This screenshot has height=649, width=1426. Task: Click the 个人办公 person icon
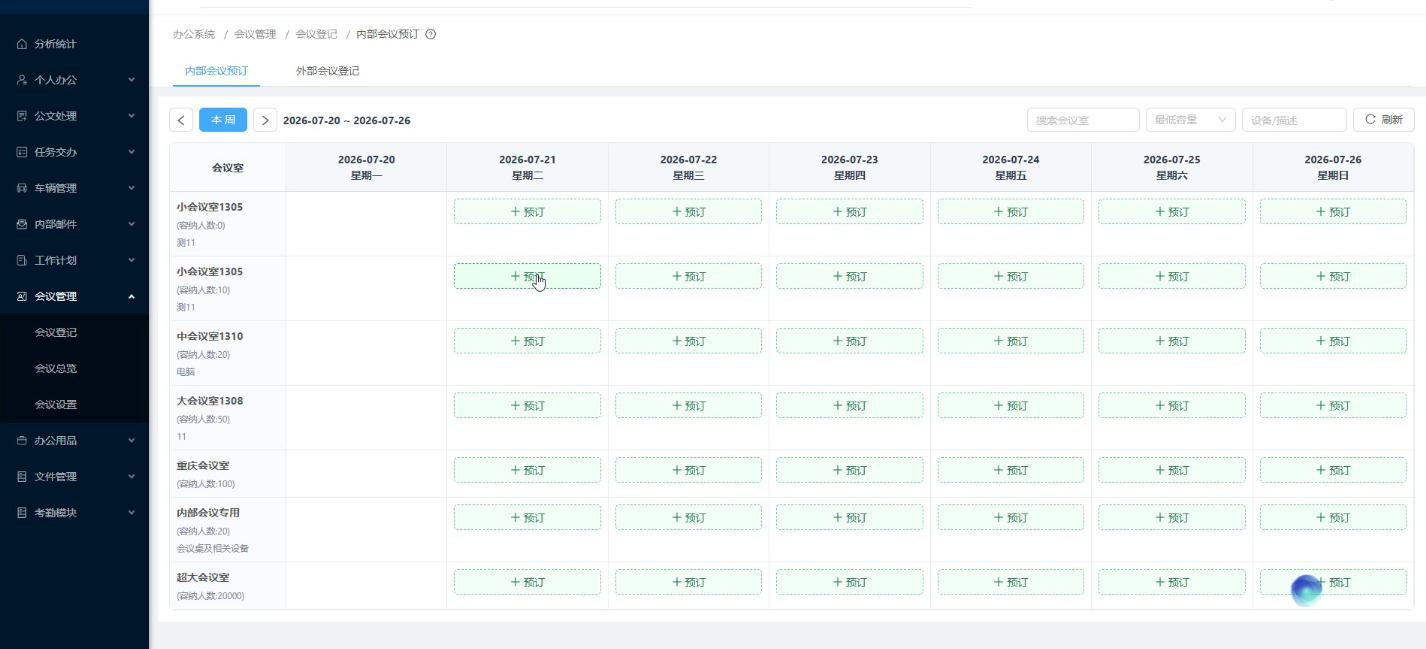[22, 80]
